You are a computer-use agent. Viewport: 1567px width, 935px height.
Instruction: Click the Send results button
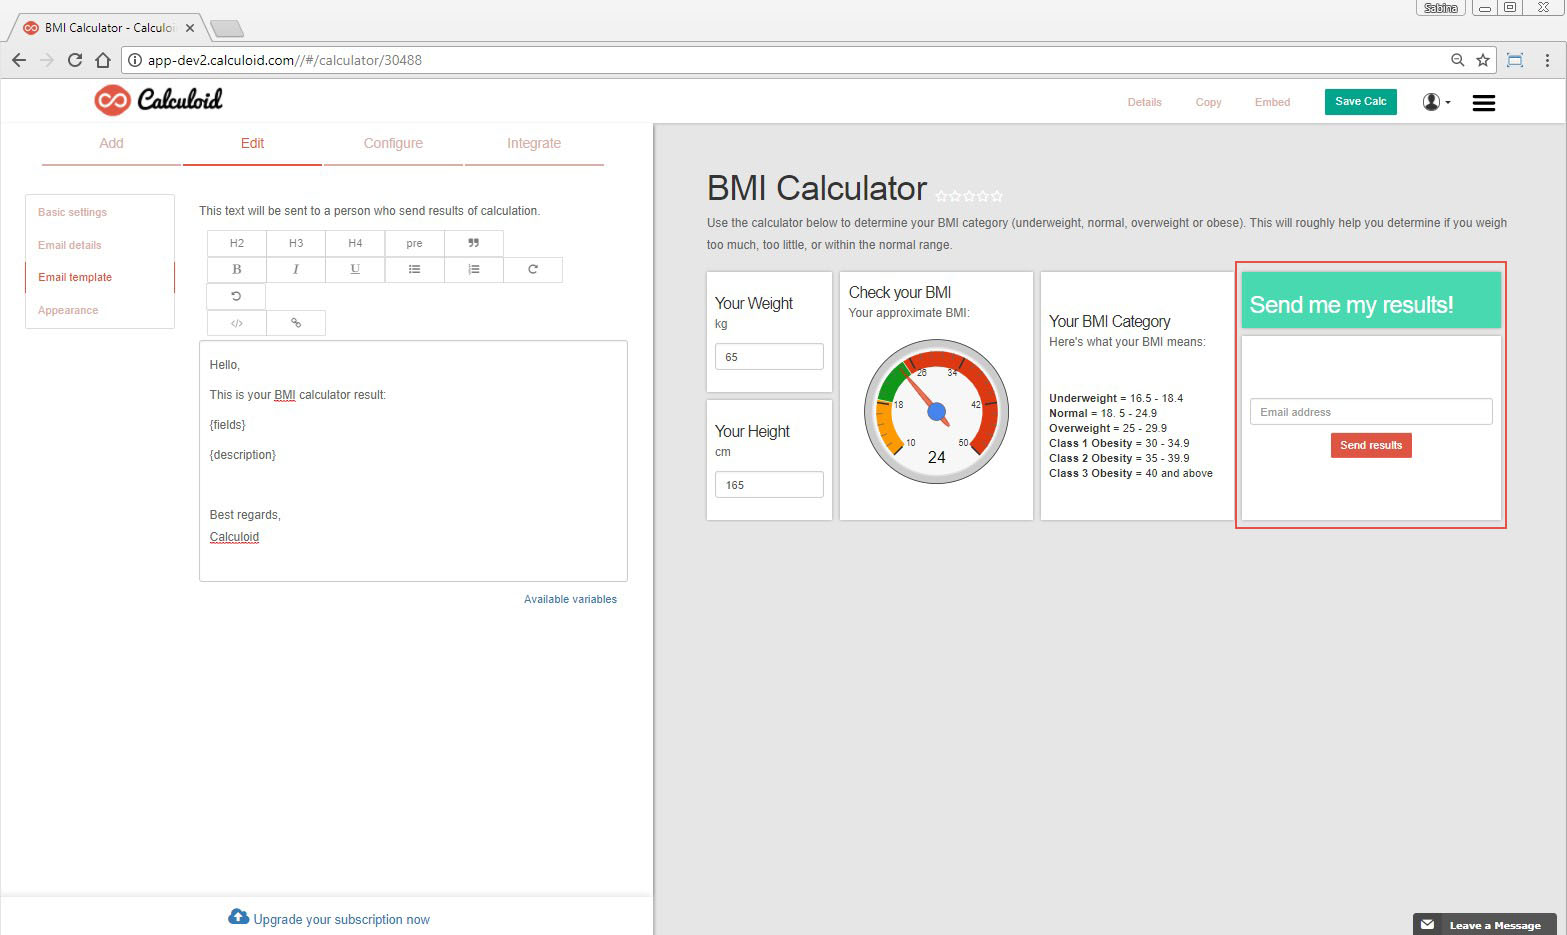pyautogui.click(x=1371, y=445)
